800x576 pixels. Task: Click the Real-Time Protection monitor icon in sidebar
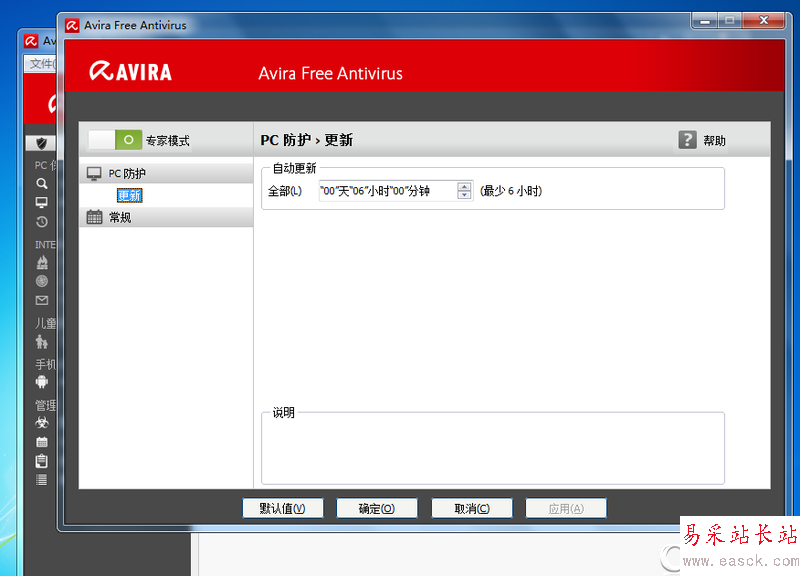coord(42,203)
